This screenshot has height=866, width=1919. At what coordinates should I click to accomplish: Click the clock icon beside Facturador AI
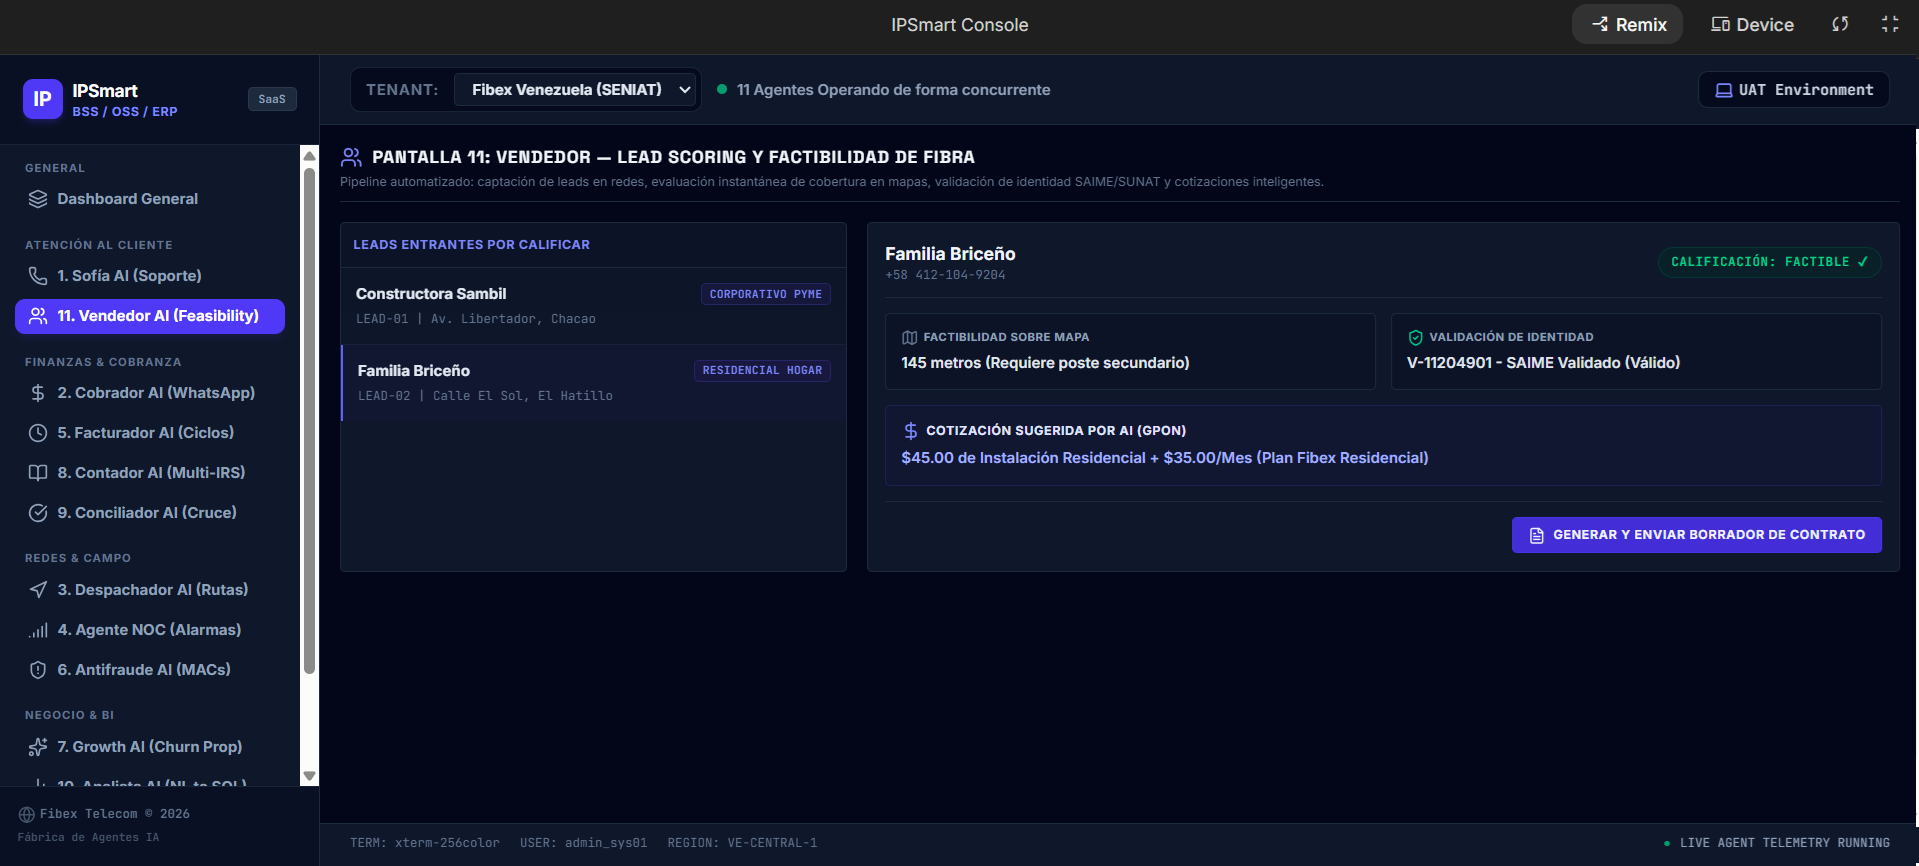coord(38,433)
